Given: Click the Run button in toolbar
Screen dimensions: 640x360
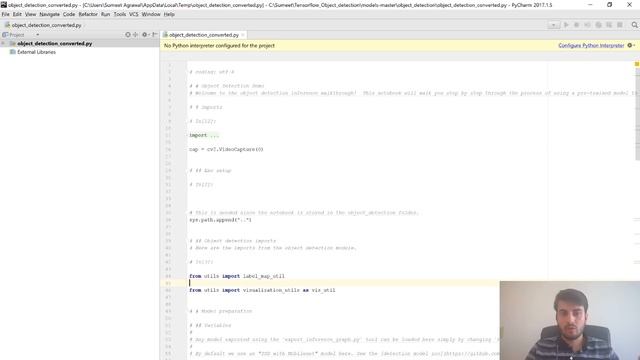Looking at the screenshot, I should (x=566, y=25).
